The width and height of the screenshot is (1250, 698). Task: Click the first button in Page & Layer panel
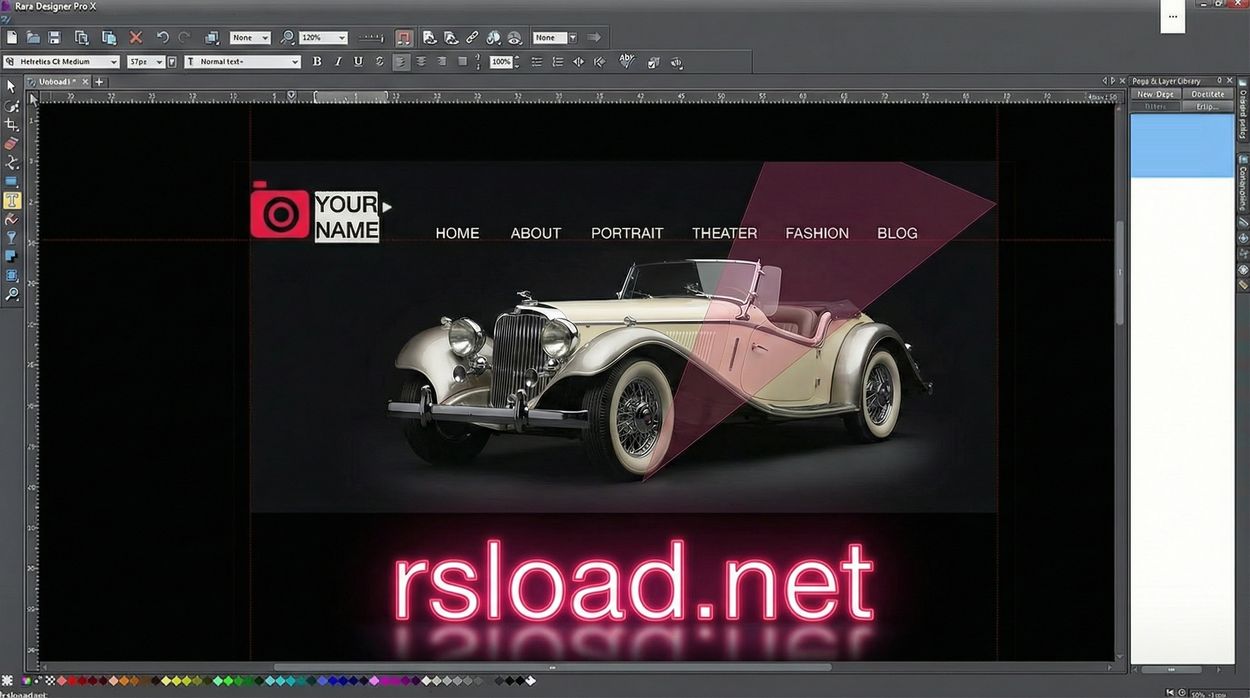point(1156,94)
